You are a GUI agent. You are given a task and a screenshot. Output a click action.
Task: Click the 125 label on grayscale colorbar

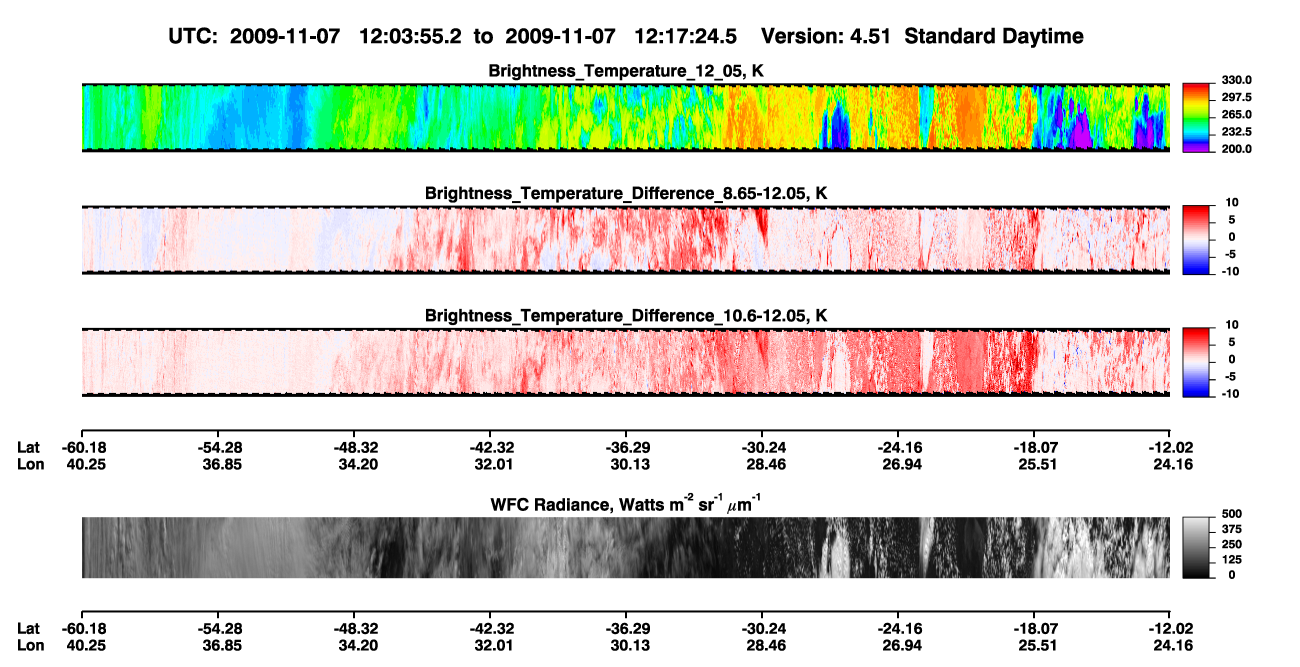click(x=1230, y=560)
